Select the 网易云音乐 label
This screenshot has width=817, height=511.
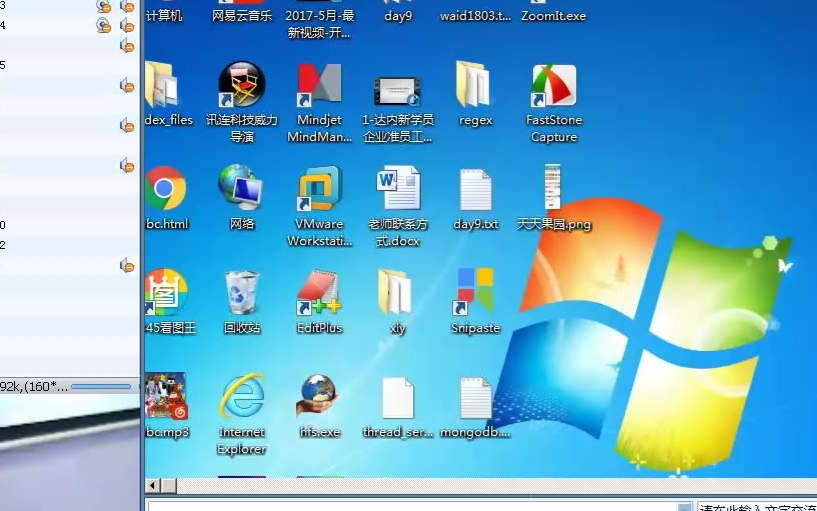point(242,16)
